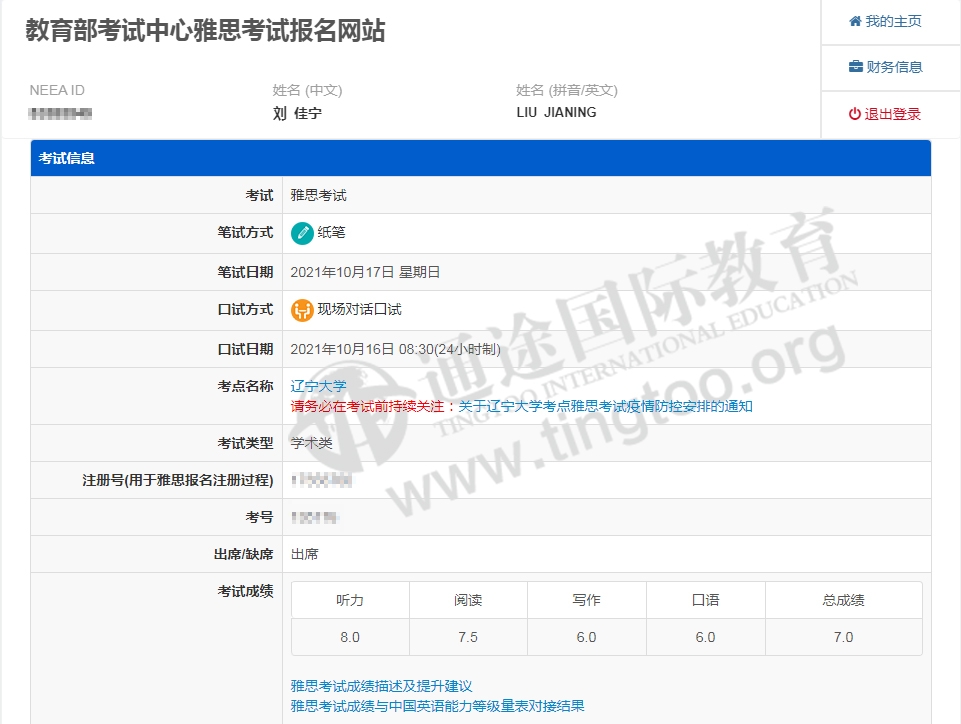
Task: Click the 笔试方式 row label
Action: pos(245,233)
